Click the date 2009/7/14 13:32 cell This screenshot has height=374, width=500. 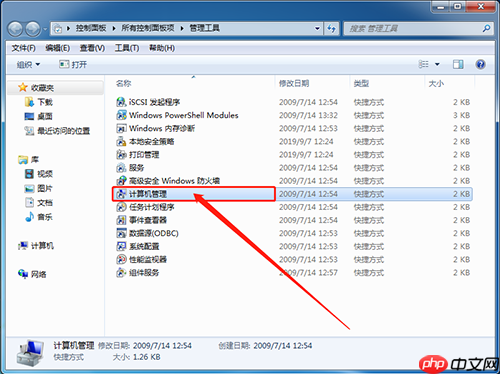[x=308, y=115]
